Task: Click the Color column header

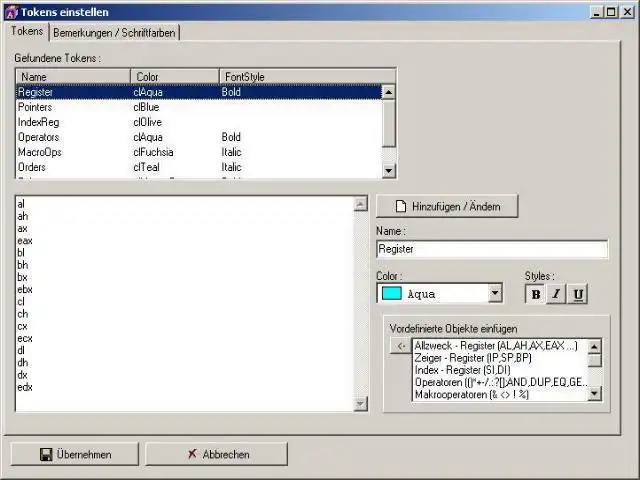Action: [x=175, y=77]
